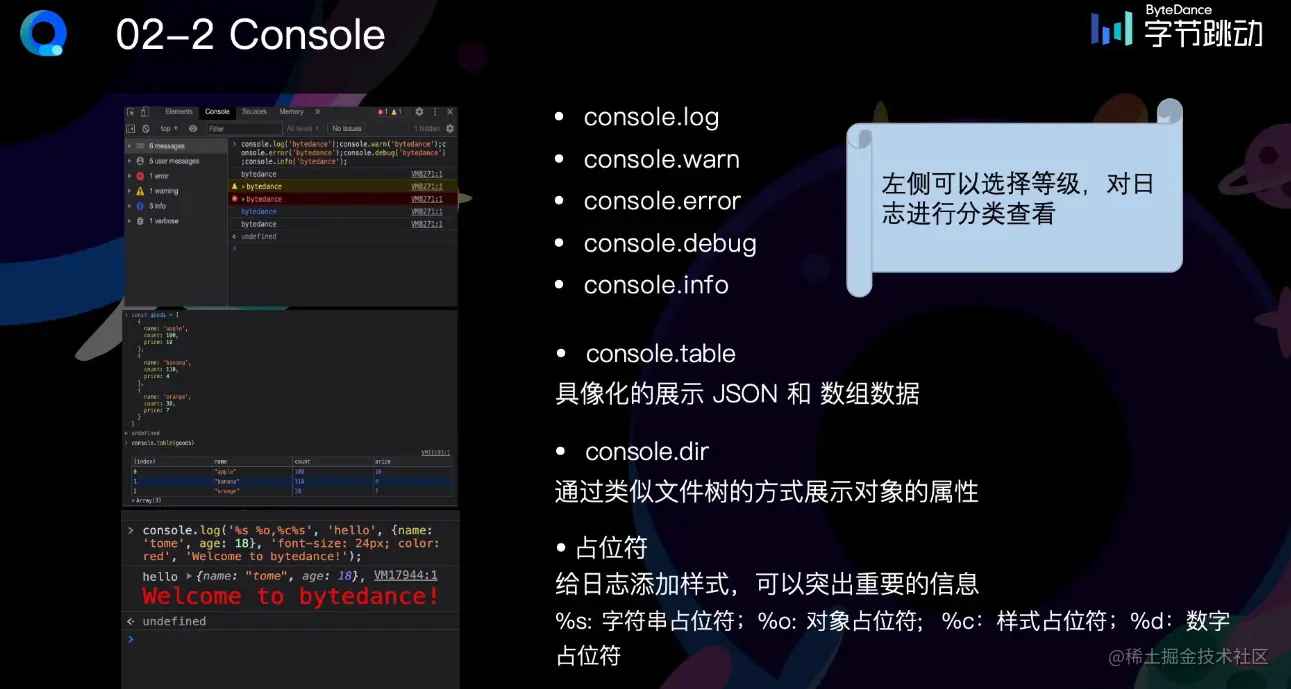Click the 'No Issues' button

[x=347, y=128]
